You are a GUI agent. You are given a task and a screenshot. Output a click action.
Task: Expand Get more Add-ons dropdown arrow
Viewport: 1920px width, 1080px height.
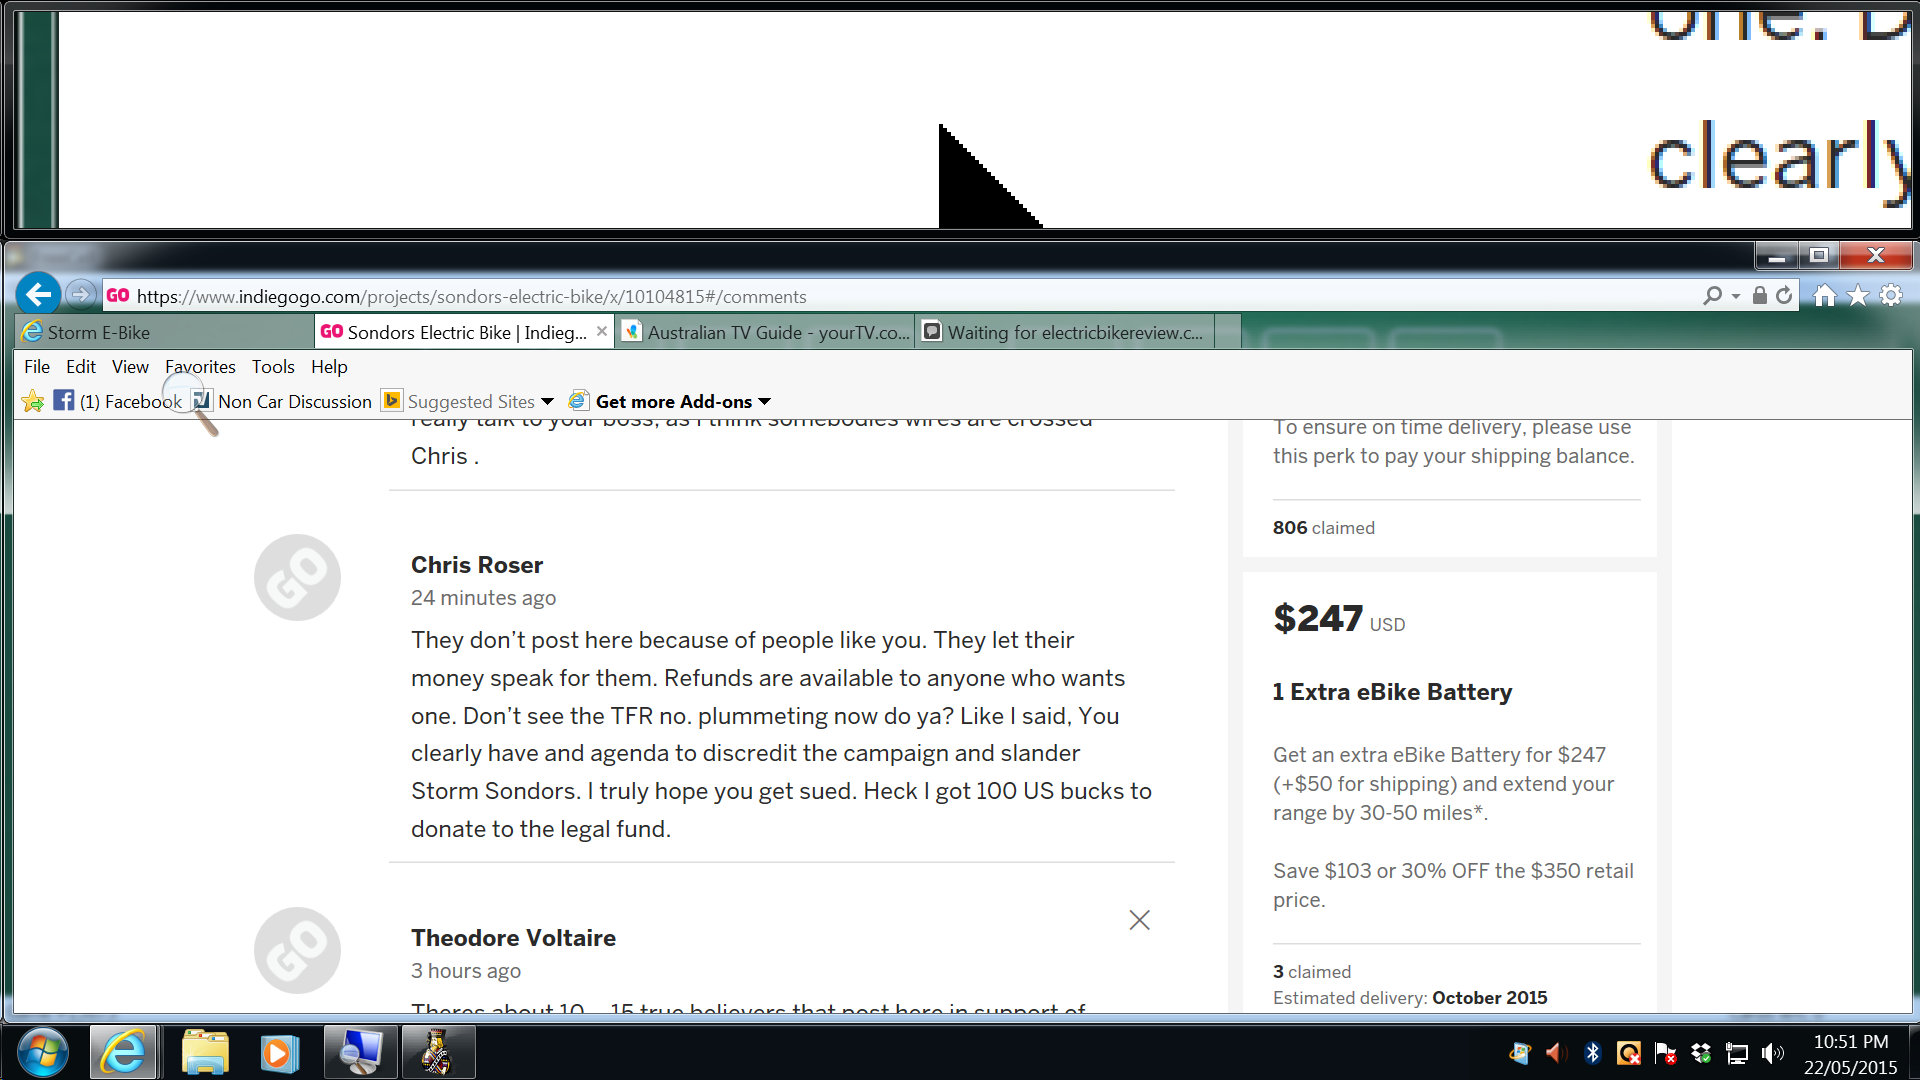pos(765,402)
